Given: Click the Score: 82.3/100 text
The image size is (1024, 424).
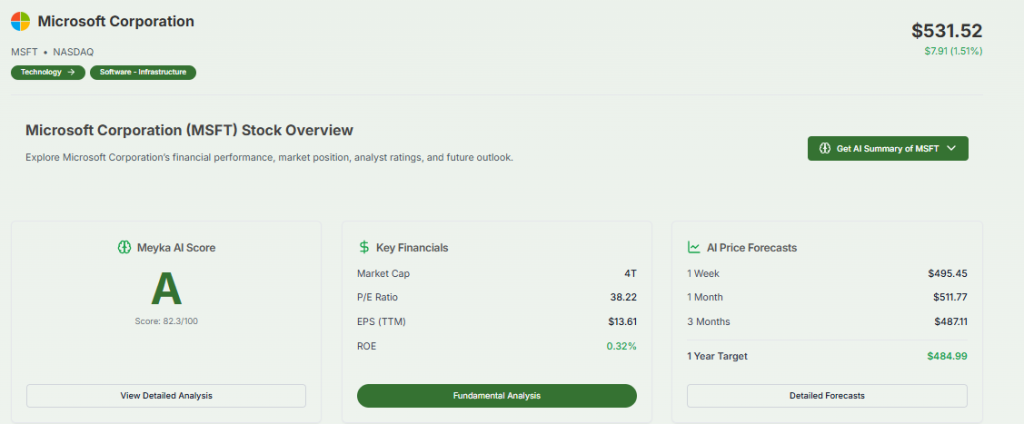Looking at the screenshot, I should (166, 321).
